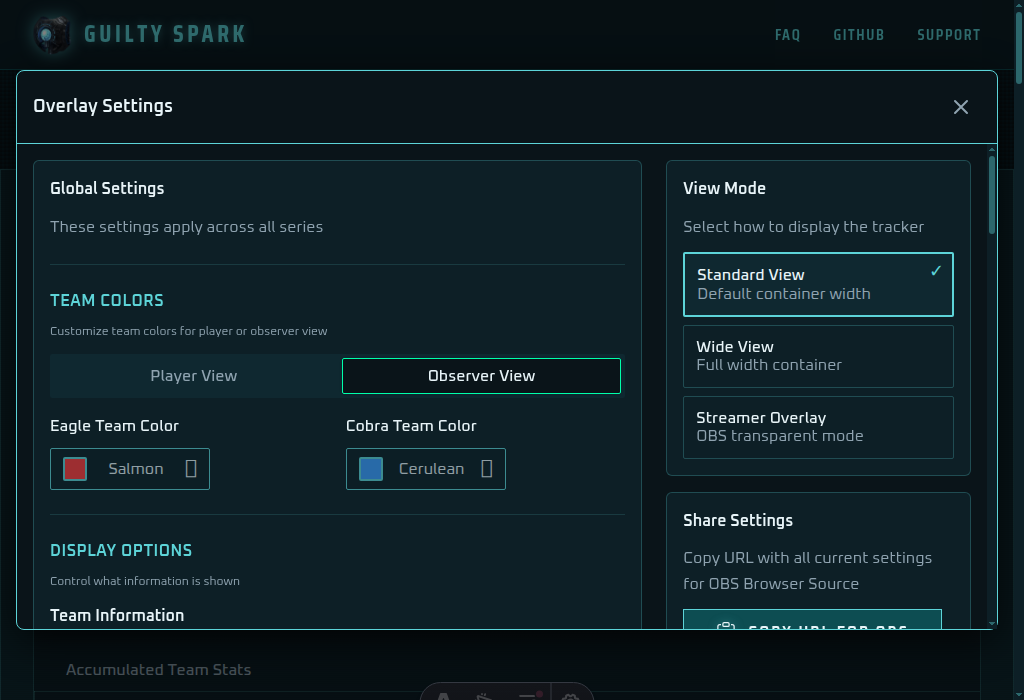The image size is (1024, 700).
Task: Select the Standard View option
Action: (x=818, y=284)
